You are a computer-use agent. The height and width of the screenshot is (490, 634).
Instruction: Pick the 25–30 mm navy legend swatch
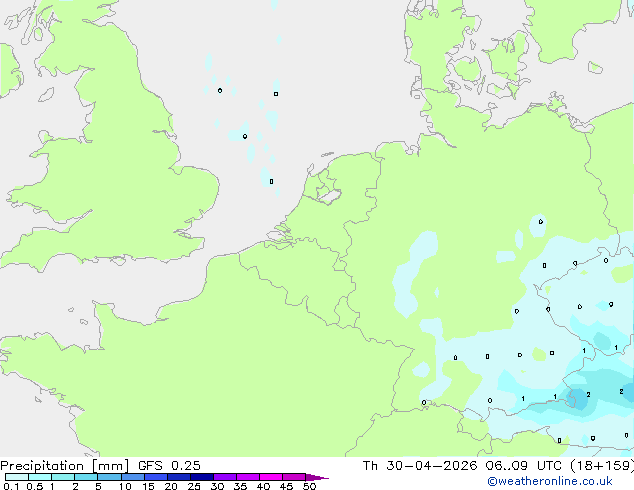coord(201,477)
